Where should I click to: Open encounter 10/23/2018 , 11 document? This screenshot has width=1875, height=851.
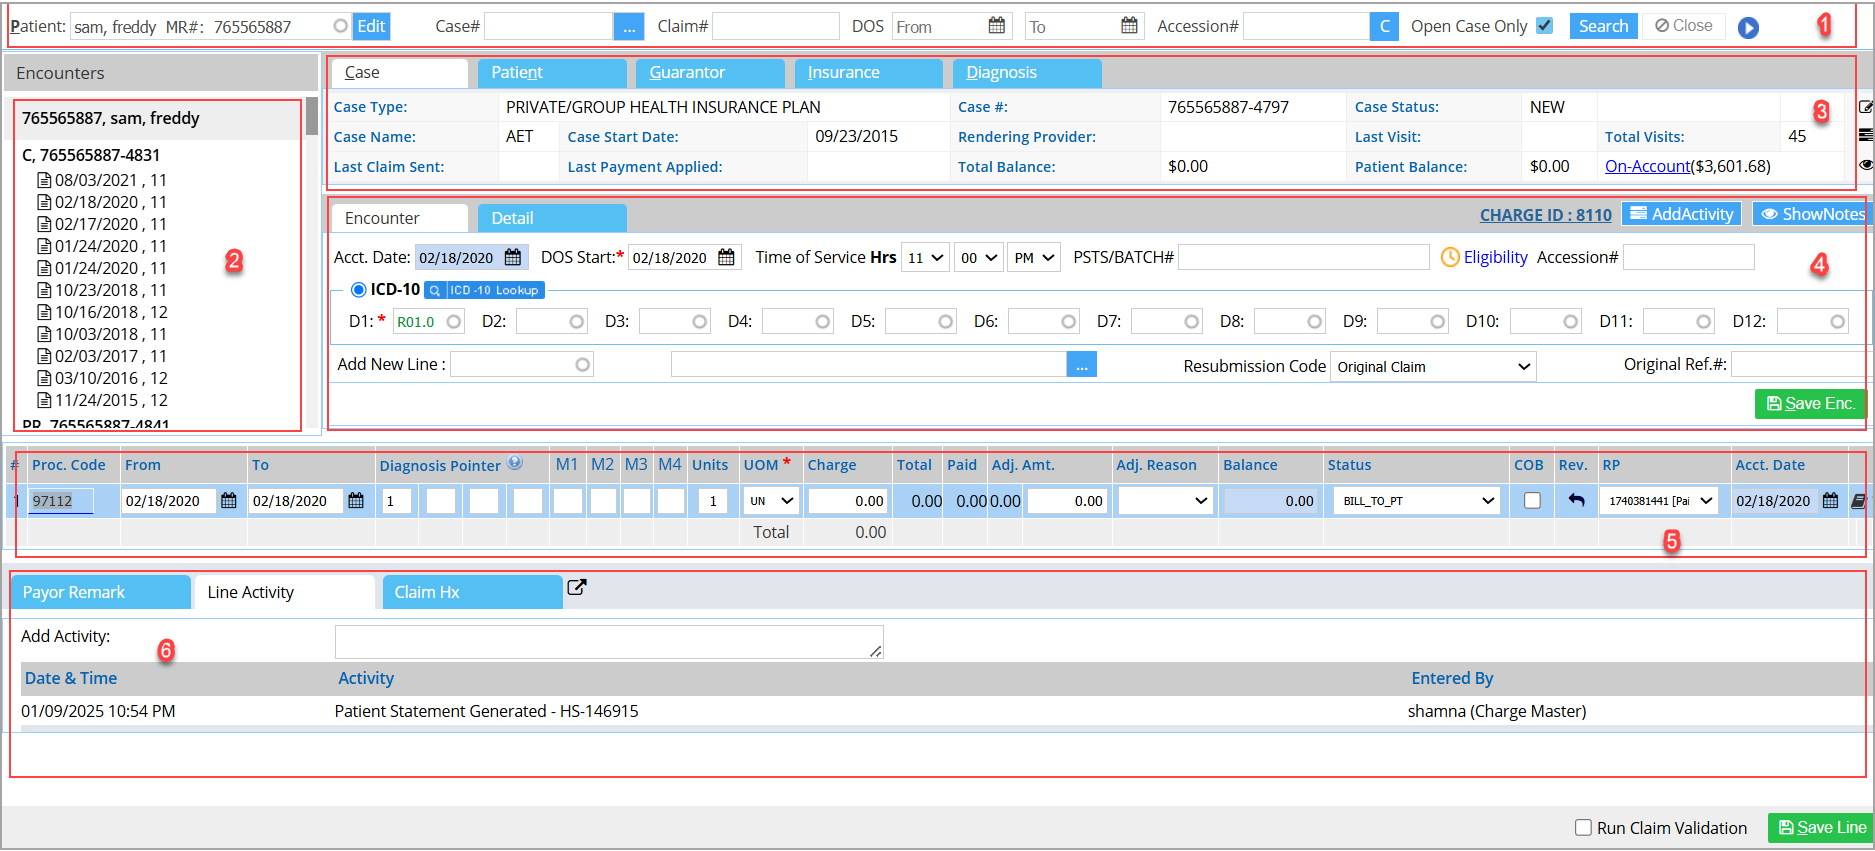pyautogui.click(x=102, y=290)
